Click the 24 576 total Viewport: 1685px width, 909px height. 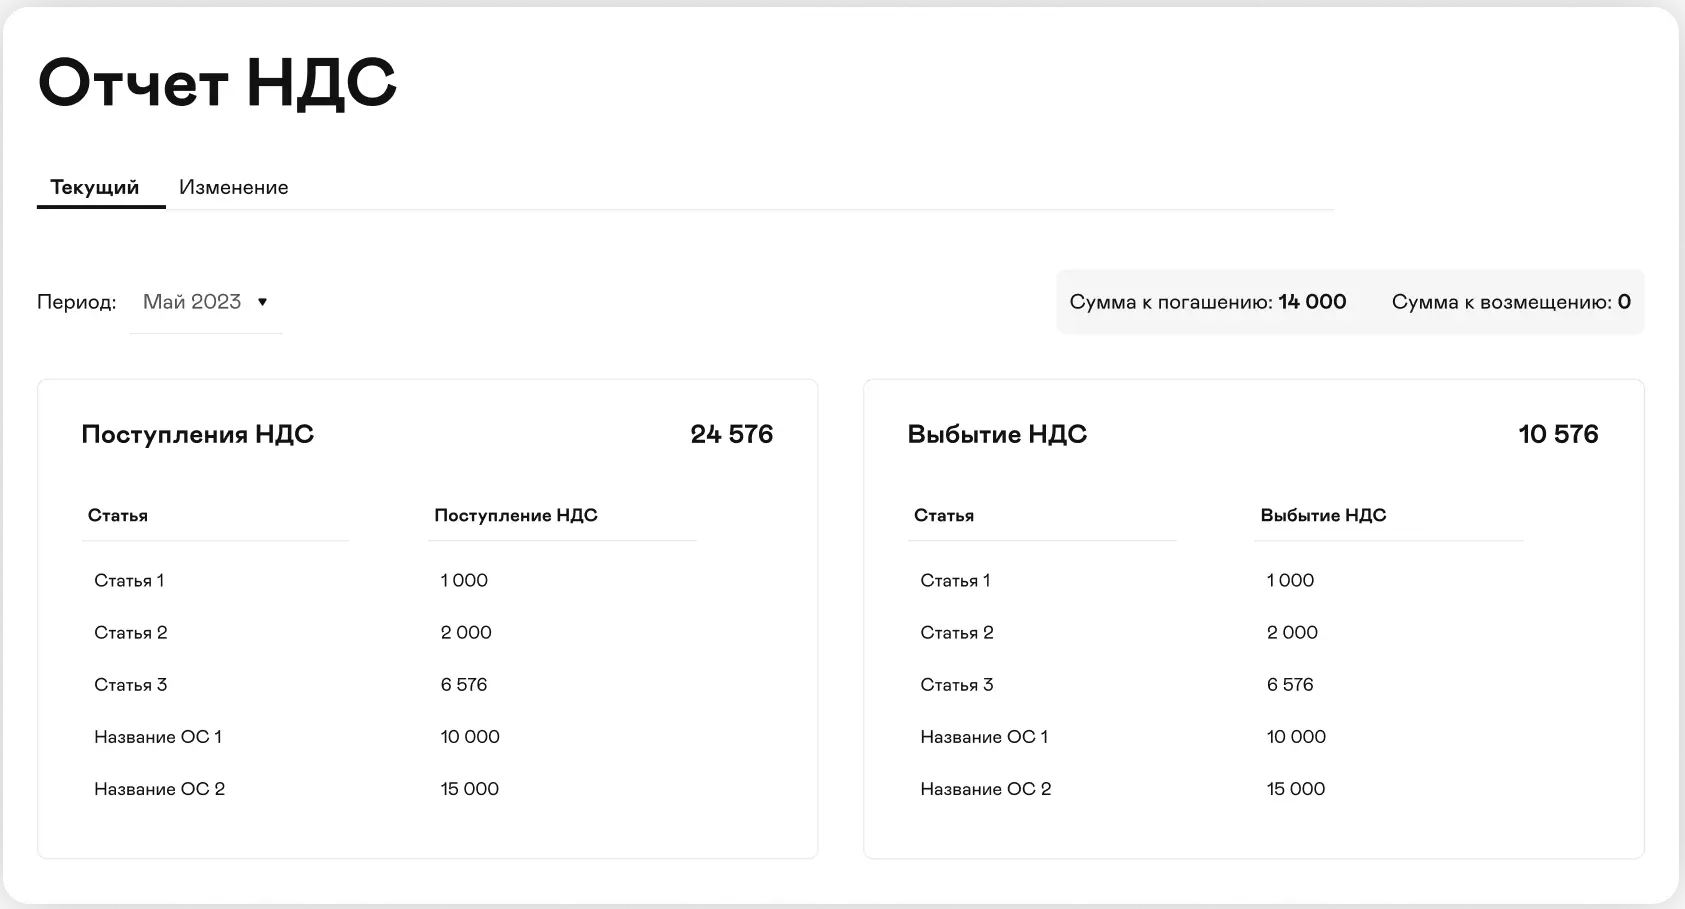click(x=732, y=434)
